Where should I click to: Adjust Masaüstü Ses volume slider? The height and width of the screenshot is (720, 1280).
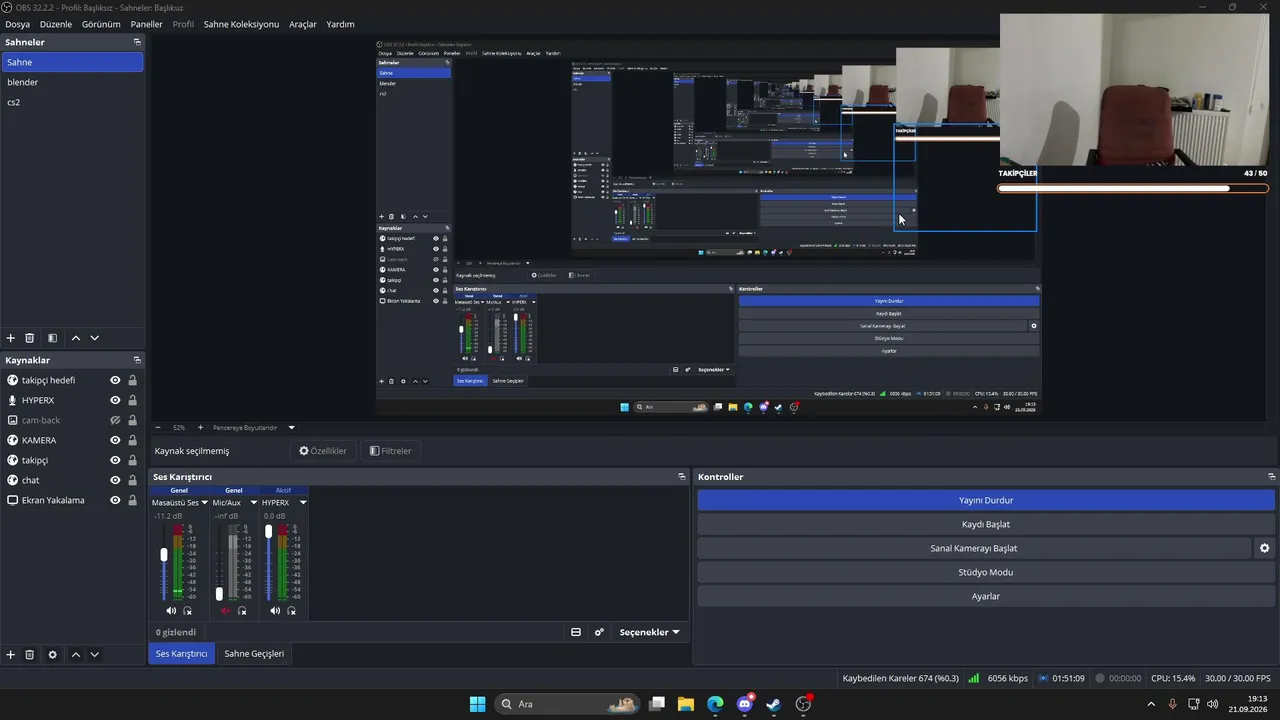point(164,555)
